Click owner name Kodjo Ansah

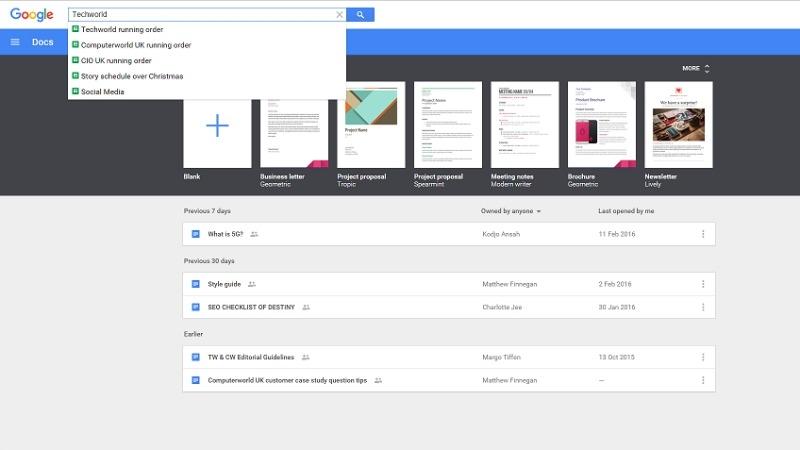[x=501, y=234]
